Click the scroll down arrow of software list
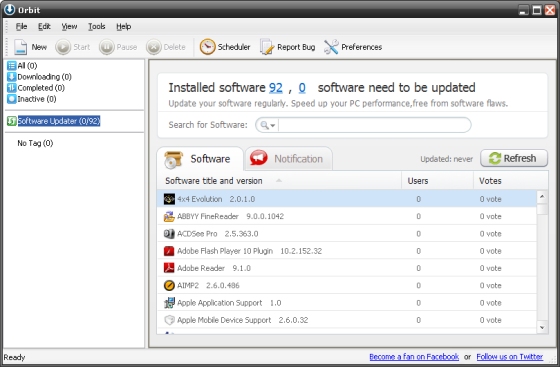Screen dimensions: 560x367 click(542, 327)
